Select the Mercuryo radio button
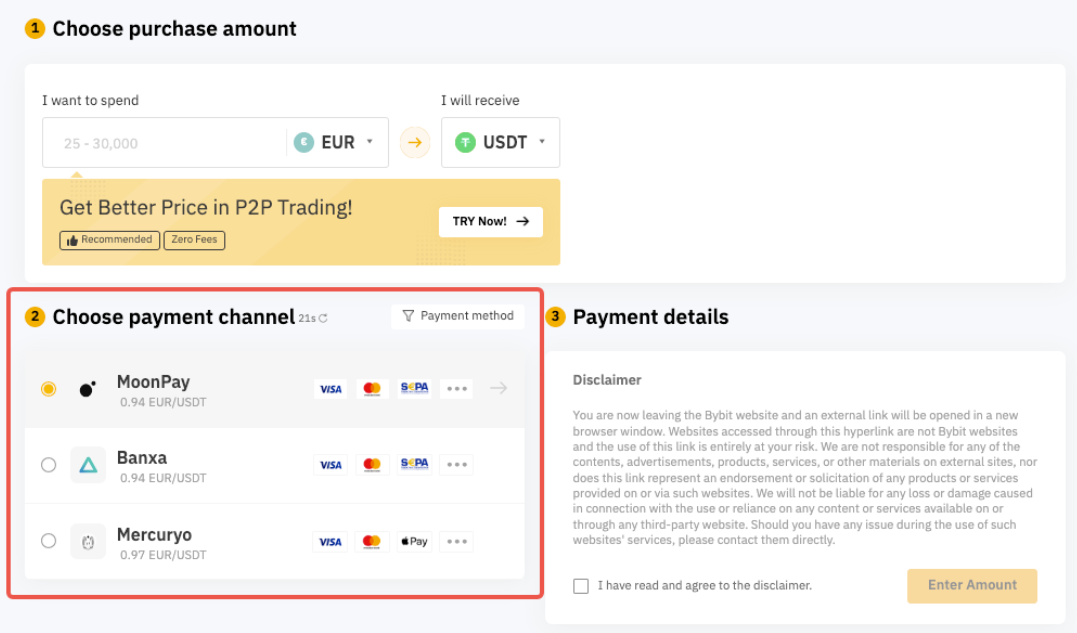Image resolution: width=1077 pixels, height=633 pixels. [x=49, y=541]
